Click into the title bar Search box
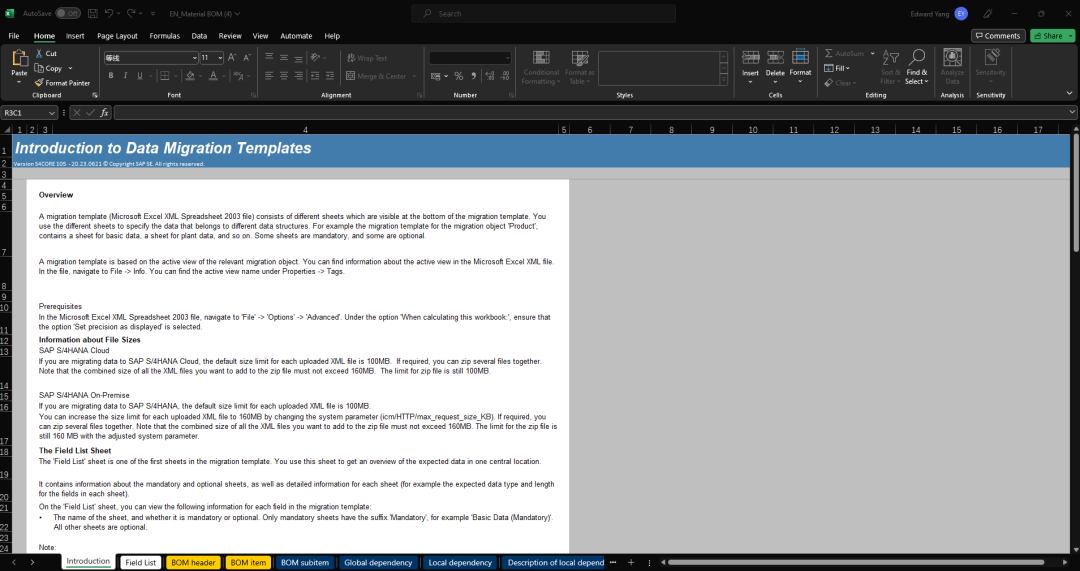 point(543,13)
